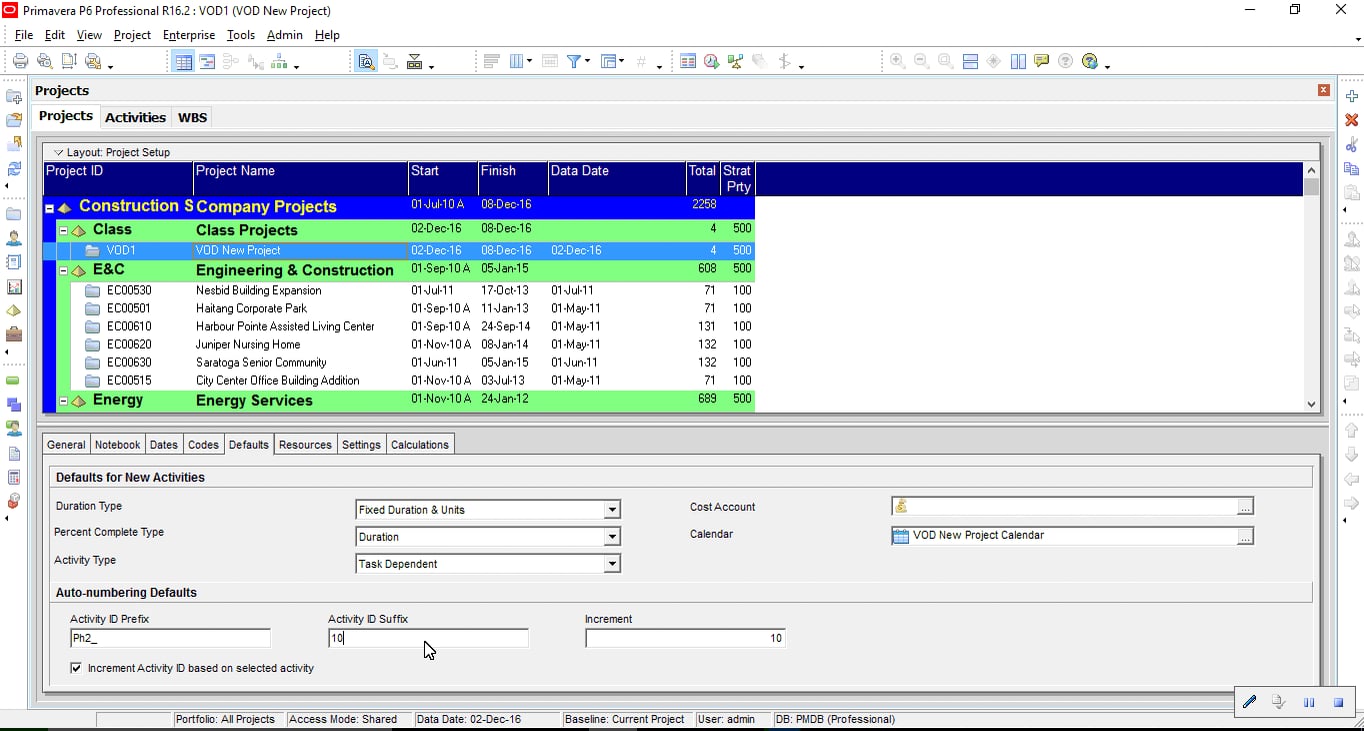Open the Tools menu

241,35
